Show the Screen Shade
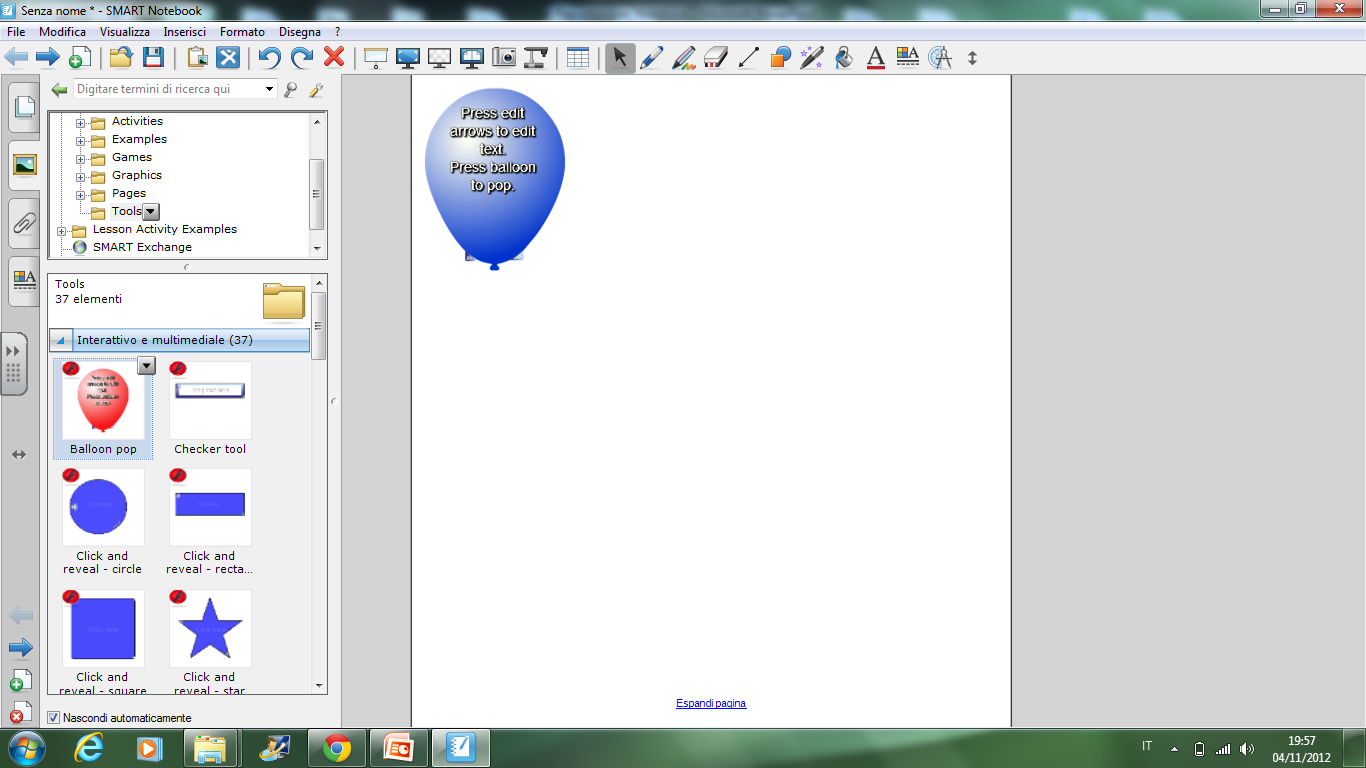The width and height of the screenshot is (1366, 768). 375,57
